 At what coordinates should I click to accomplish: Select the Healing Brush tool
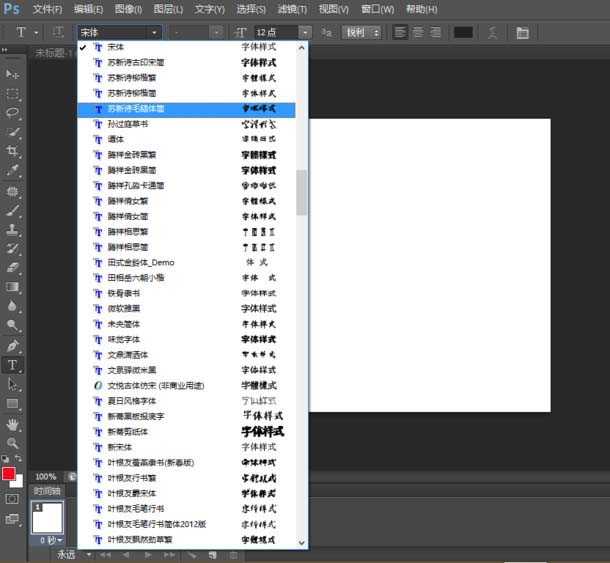coord(12,191)
